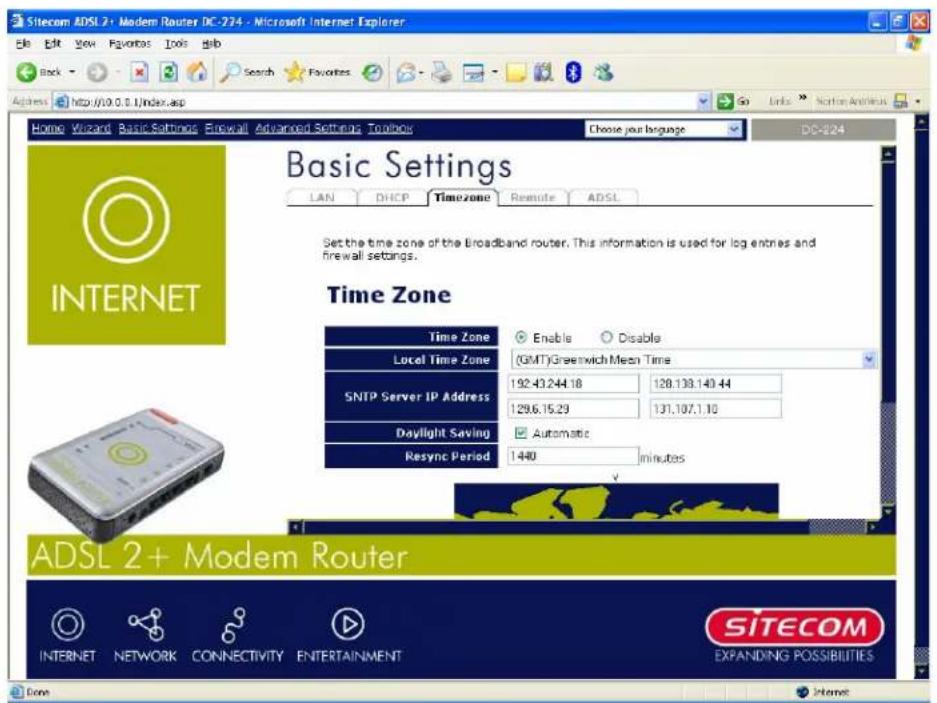Viewport: 937px width, 703px height.
Task: Go back with the Back arrow icon
Action: (x=26, y=72)
